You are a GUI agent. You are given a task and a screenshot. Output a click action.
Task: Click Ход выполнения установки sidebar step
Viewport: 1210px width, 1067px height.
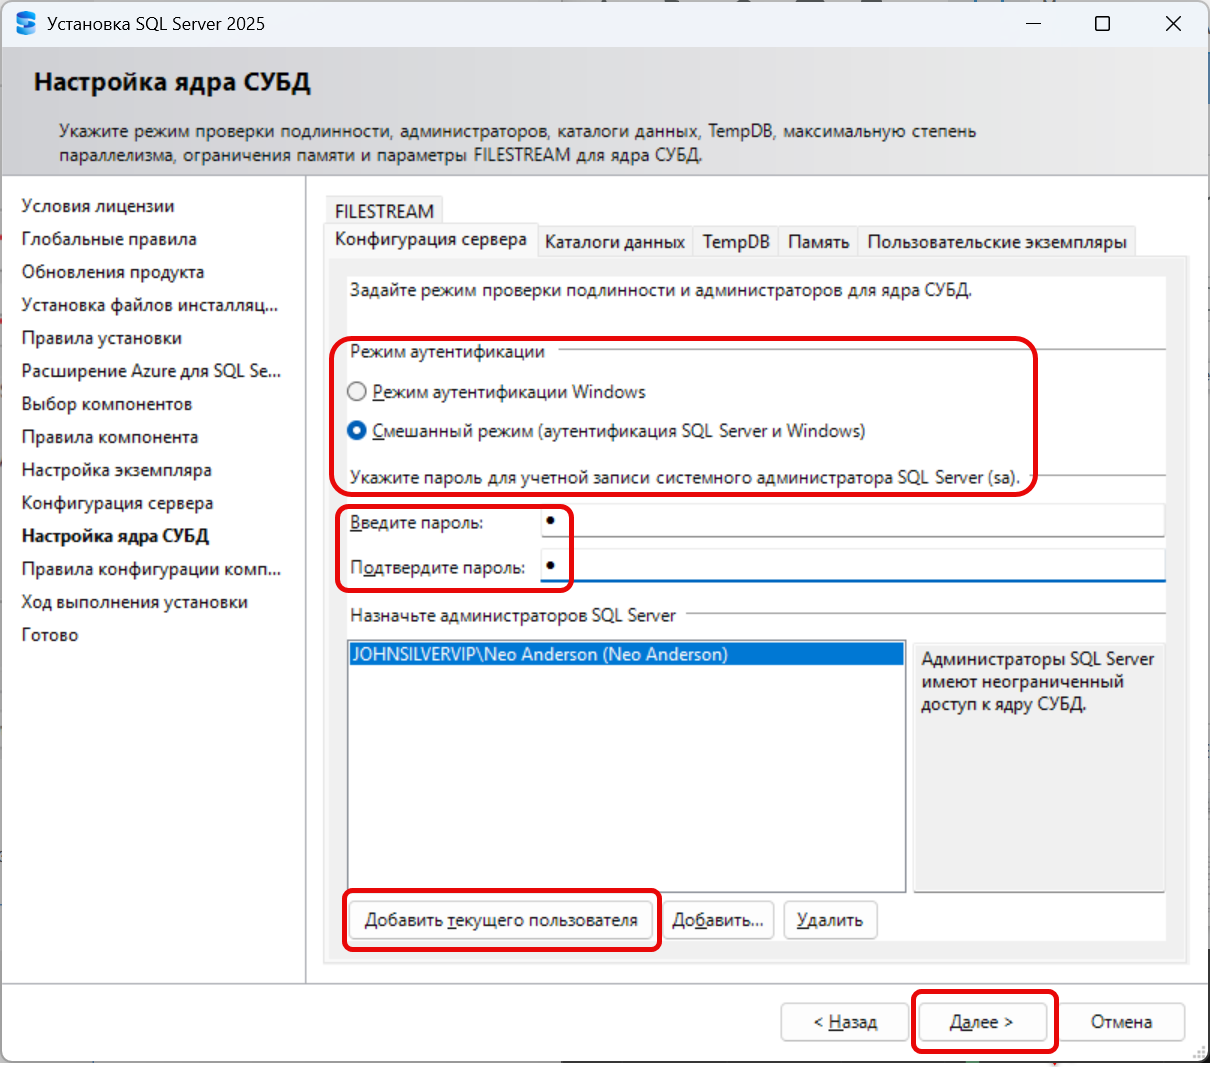[x=135, y=602]
